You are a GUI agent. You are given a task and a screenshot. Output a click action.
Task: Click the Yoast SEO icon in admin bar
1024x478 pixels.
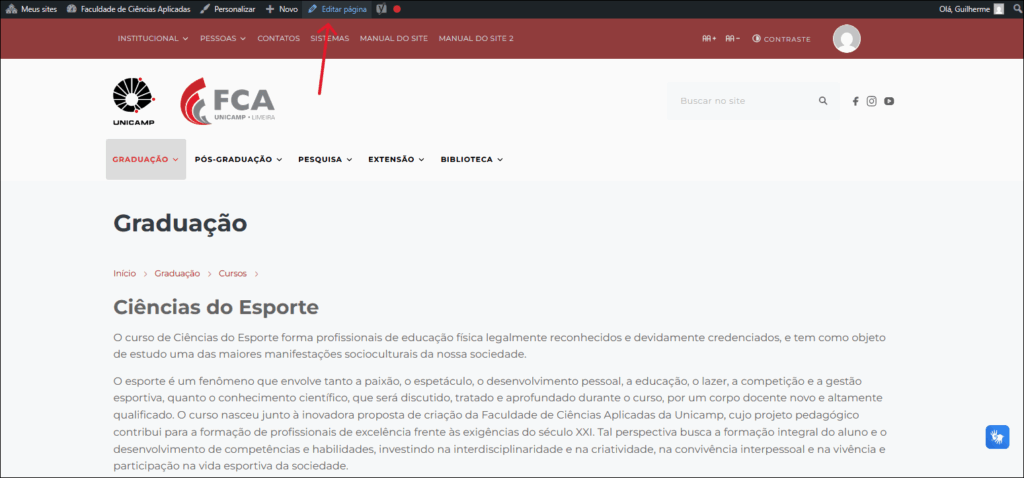pyautogui.click(x=381, y=9)
